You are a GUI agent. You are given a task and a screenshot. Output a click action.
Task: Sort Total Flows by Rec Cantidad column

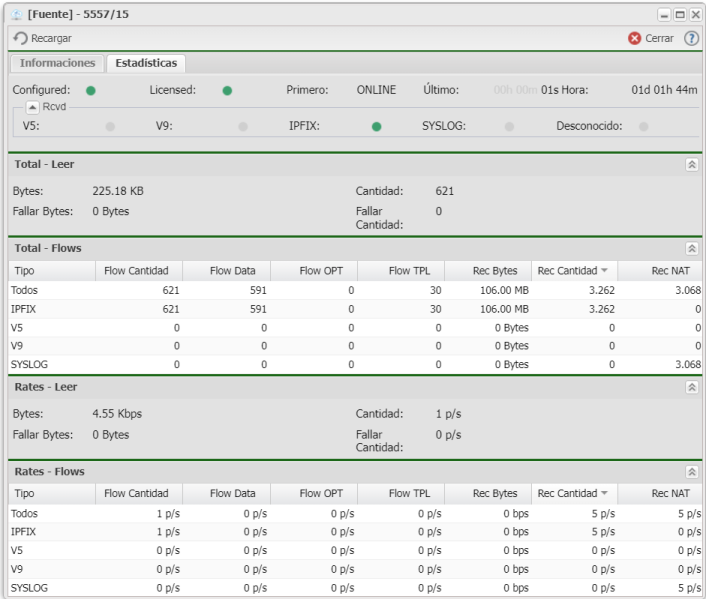pyautogui.click(x=566, y=270)
